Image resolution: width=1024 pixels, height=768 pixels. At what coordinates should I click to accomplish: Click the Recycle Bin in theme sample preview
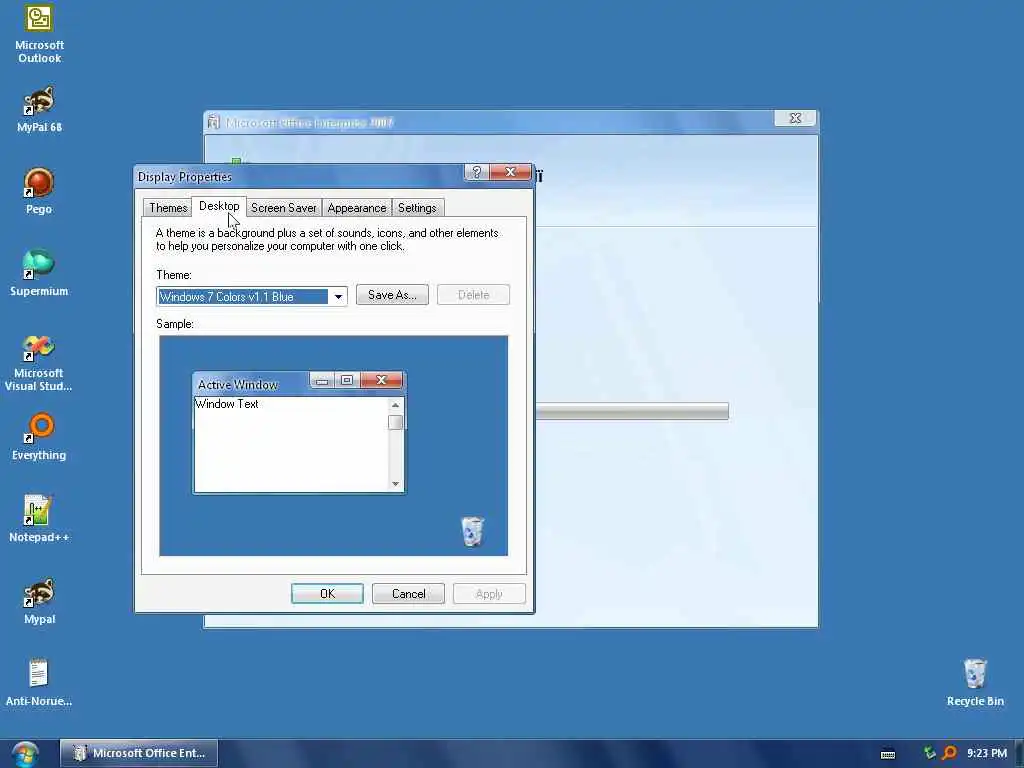coord(472,531)
